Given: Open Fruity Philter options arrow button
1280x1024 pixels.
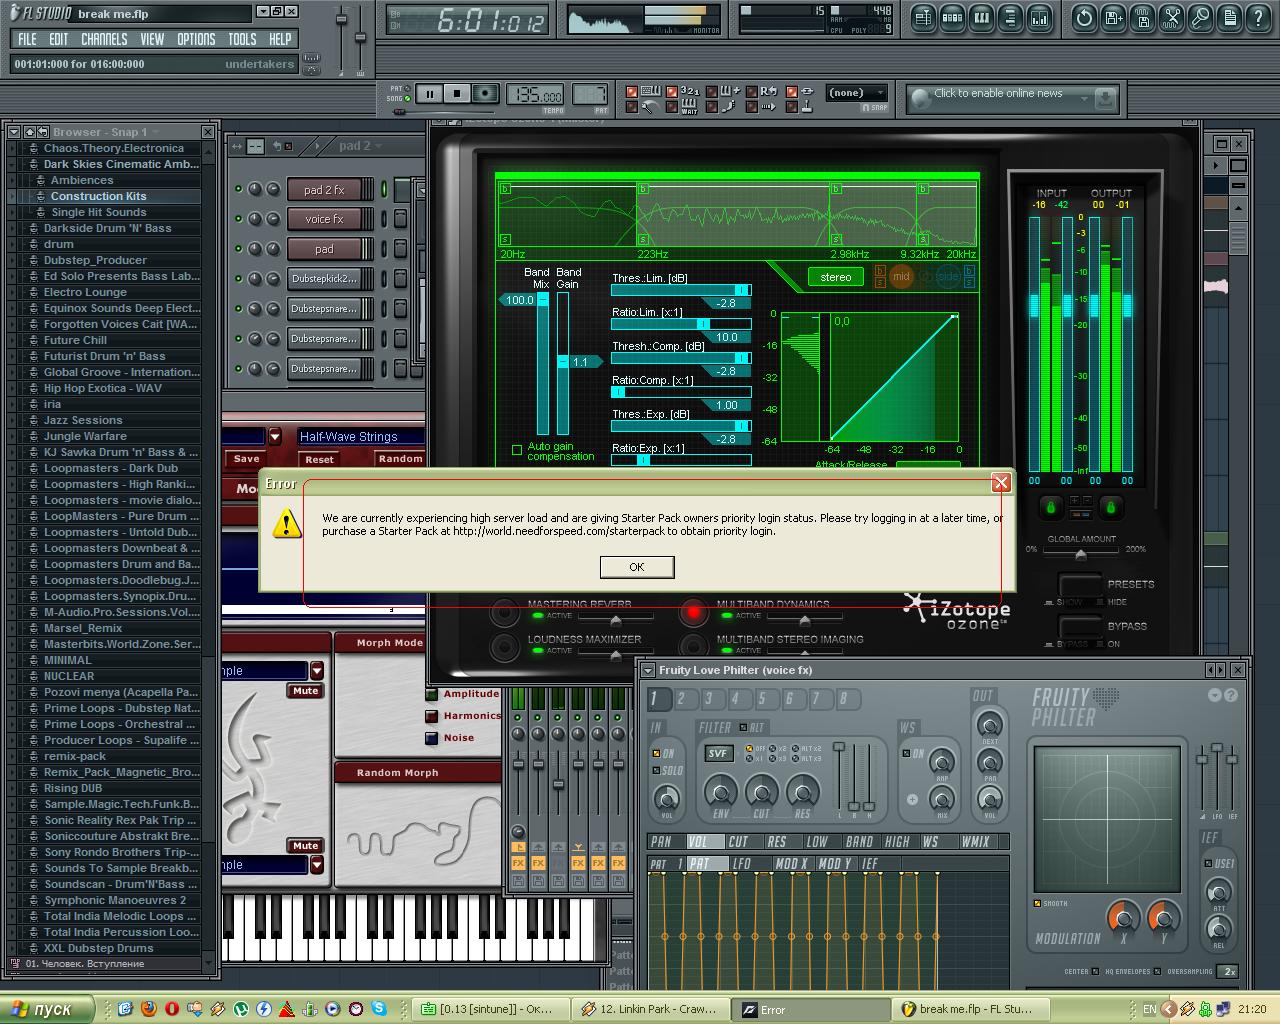Looking at the screenshot, I should (1215, 695).
